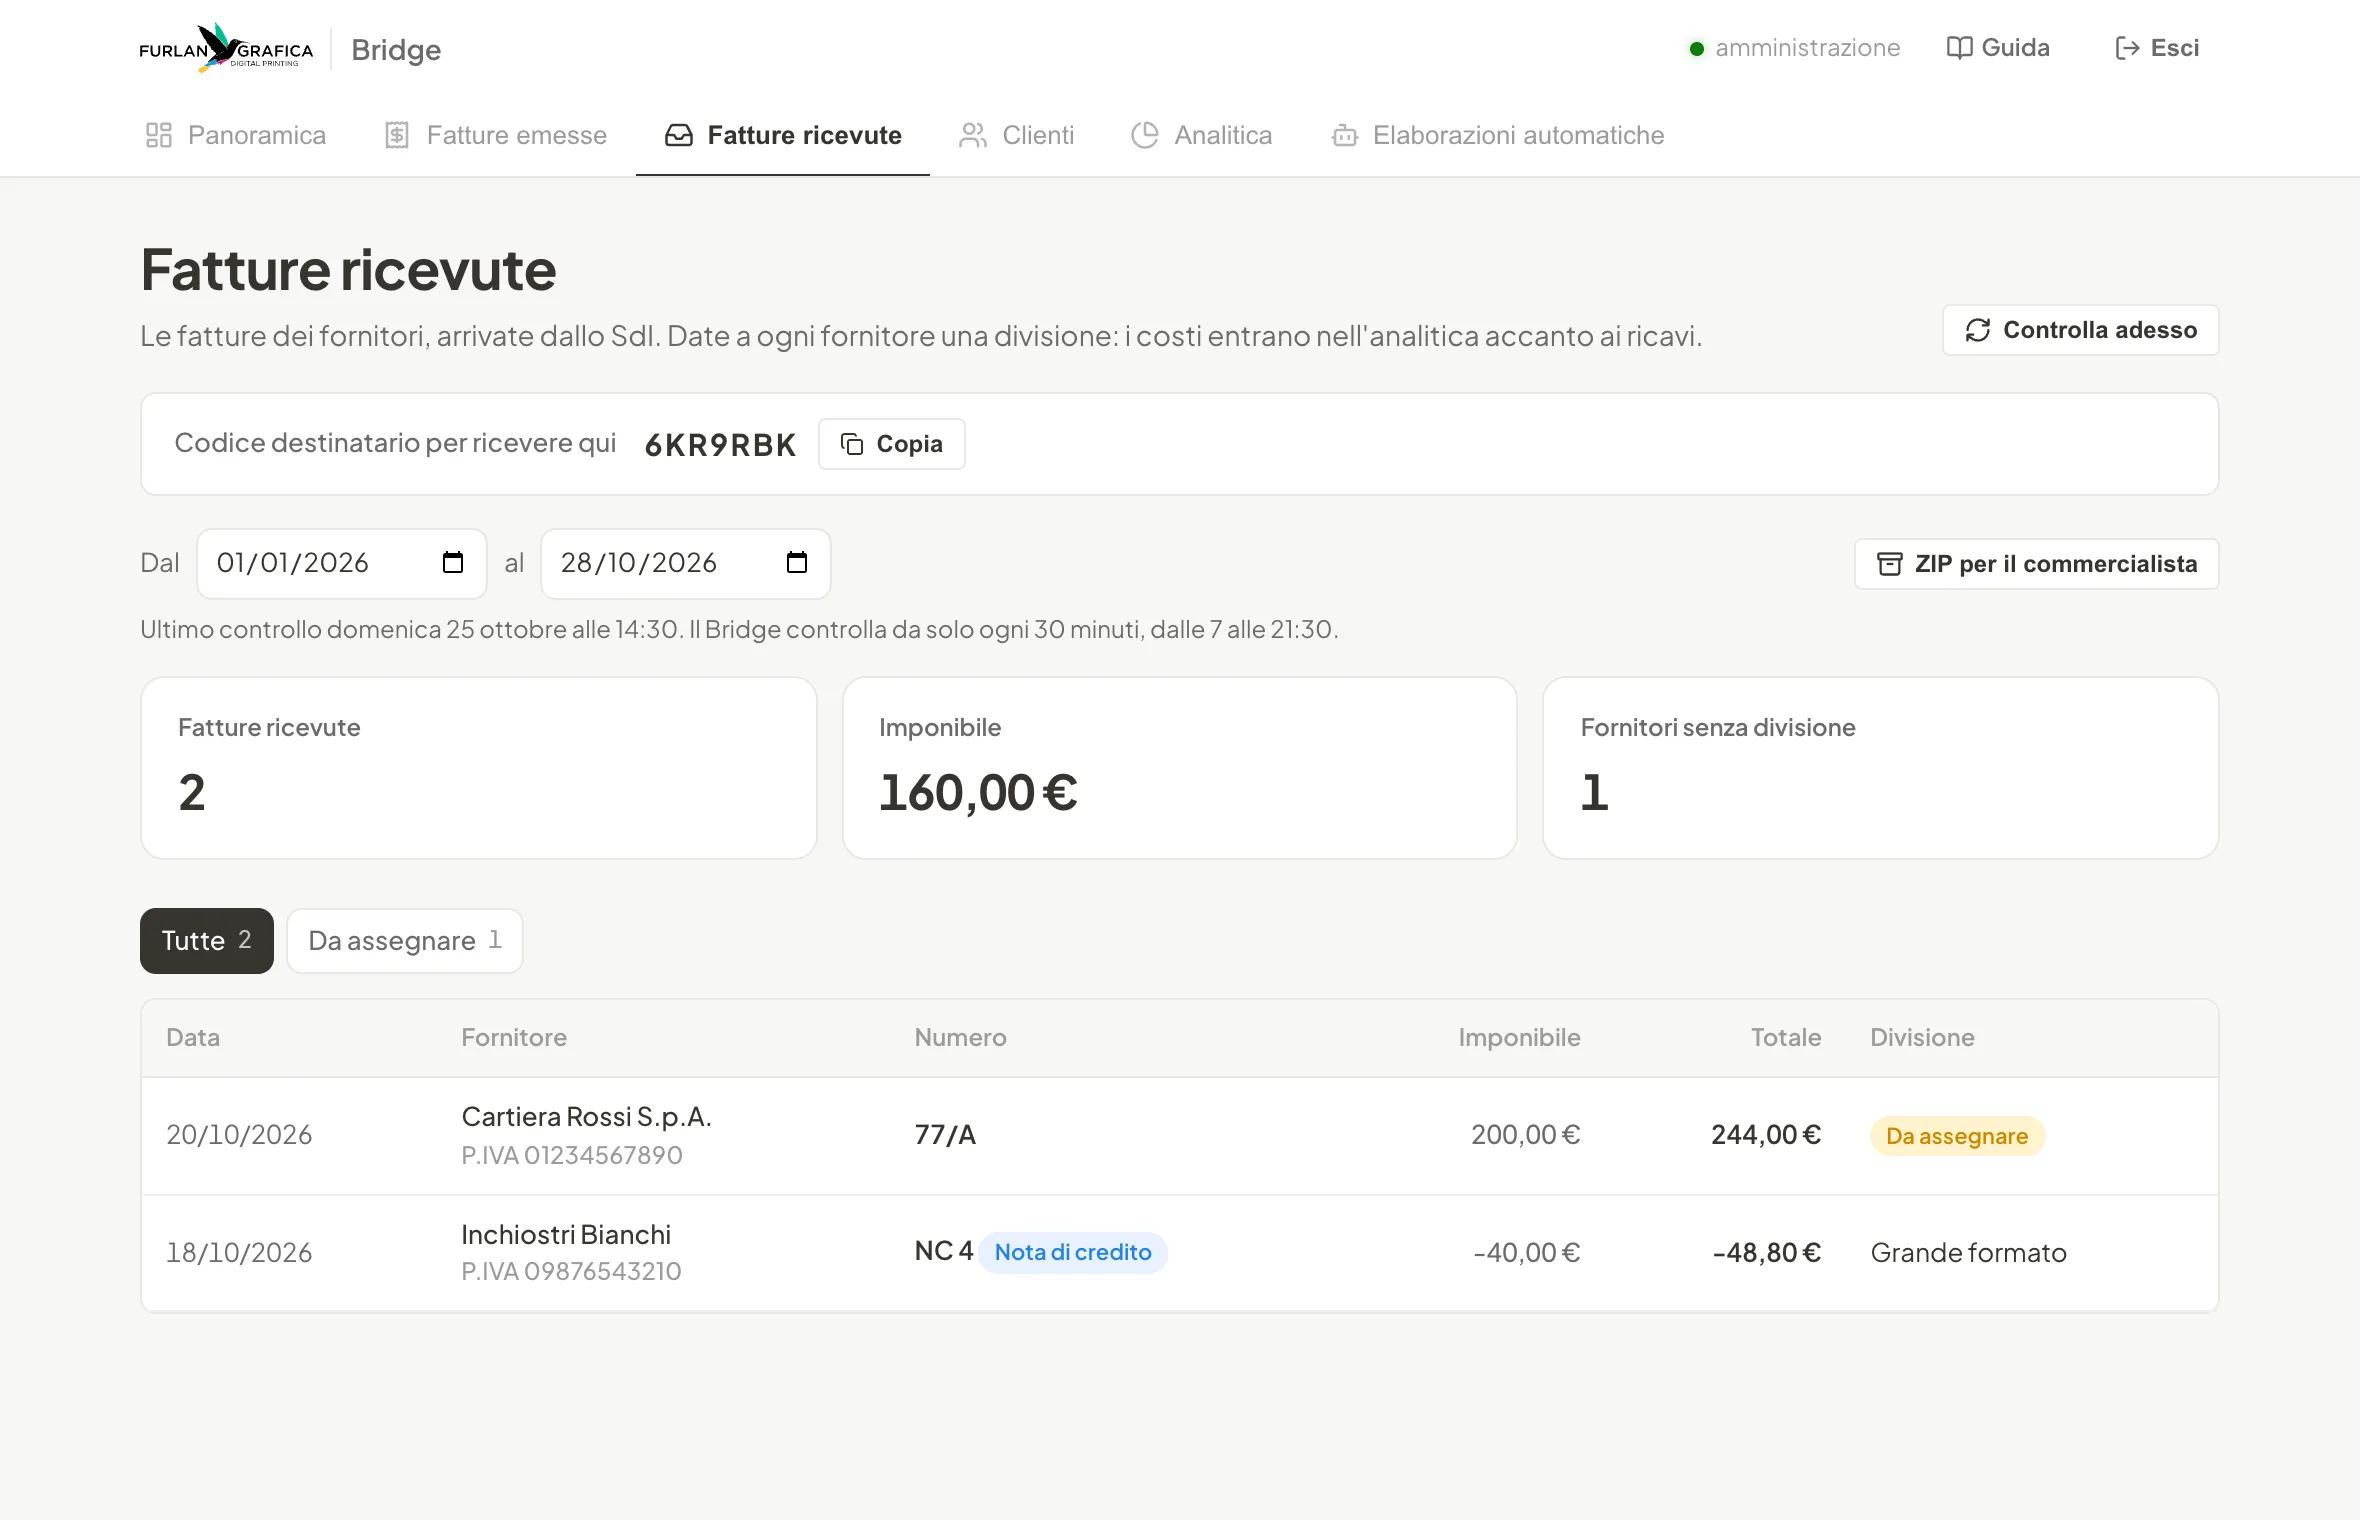Click the Bridge app title
The height and width of the screenshot is (1520, 2360).
tap(396, 49)
